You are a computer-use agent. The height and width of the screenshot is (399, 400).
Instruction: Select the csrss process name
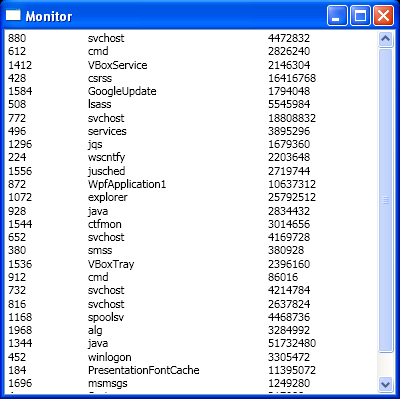100,78
